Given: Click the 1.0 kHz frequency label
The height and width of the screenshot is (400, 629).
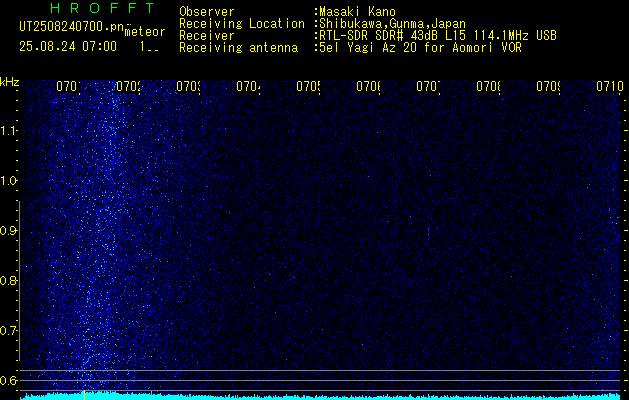Looking at the screenshot, I should click(9, 181).
